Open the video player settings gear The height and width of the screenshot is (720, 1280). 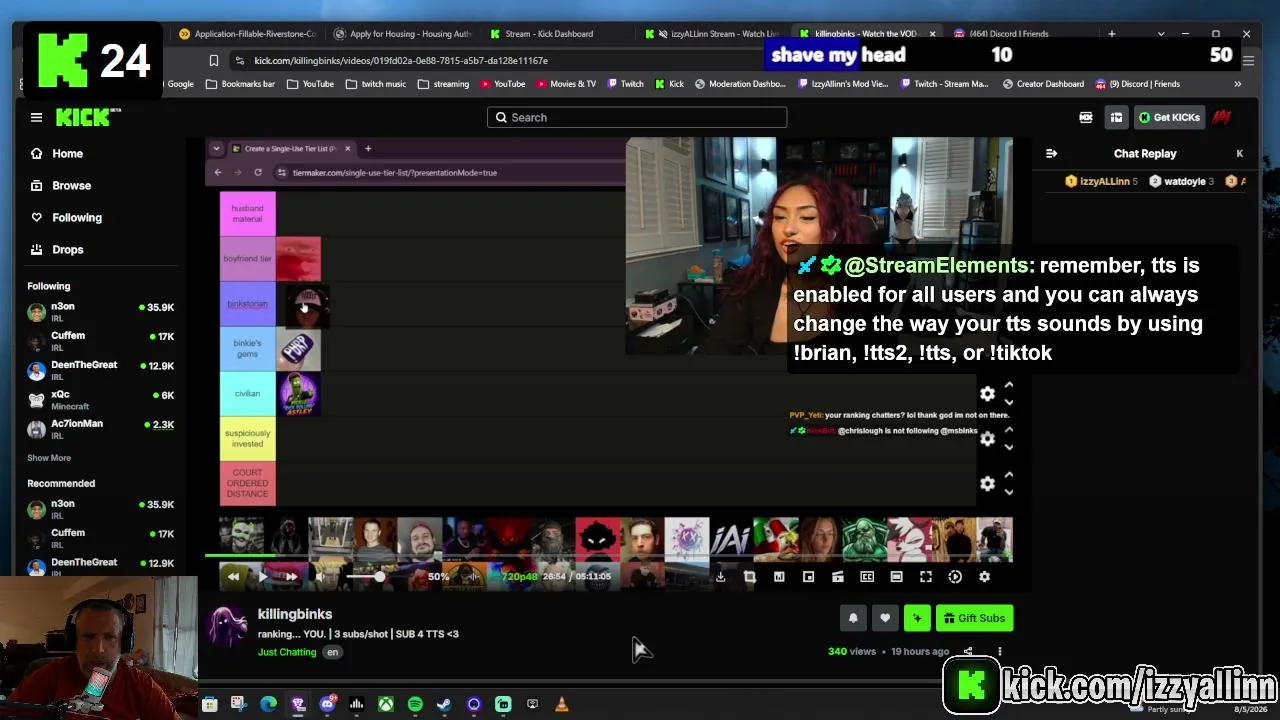pos(984,576)
